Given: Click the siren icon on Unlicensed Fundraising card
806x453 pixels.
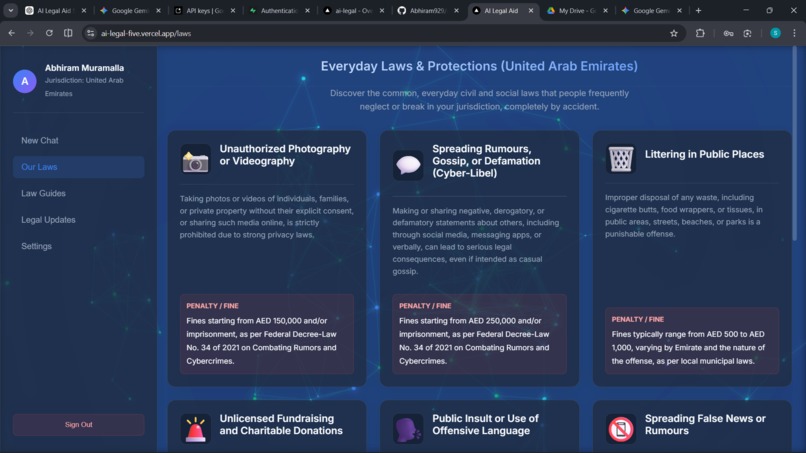Looking at the screenshot, I should (195, 428).
